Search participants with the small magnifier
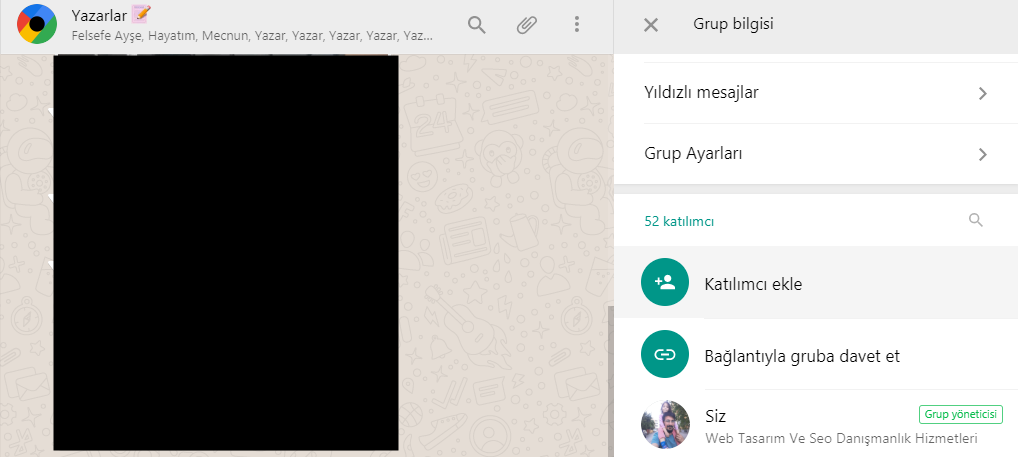This screenshot has width=1018, height=457. (x=976, y=220)
